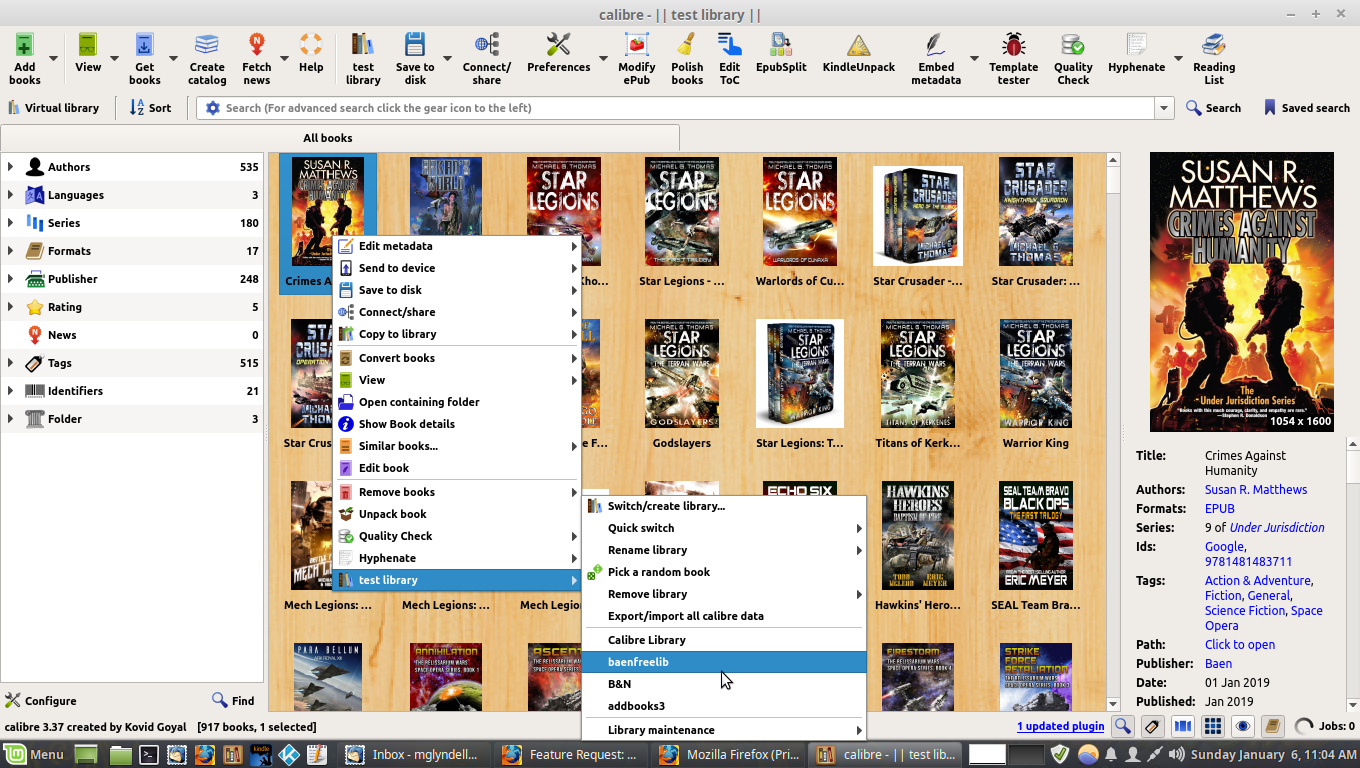Viewport: 1360px width, 768px height.
Task: Choose Edit metadata in the context menu
Action: 457,246
